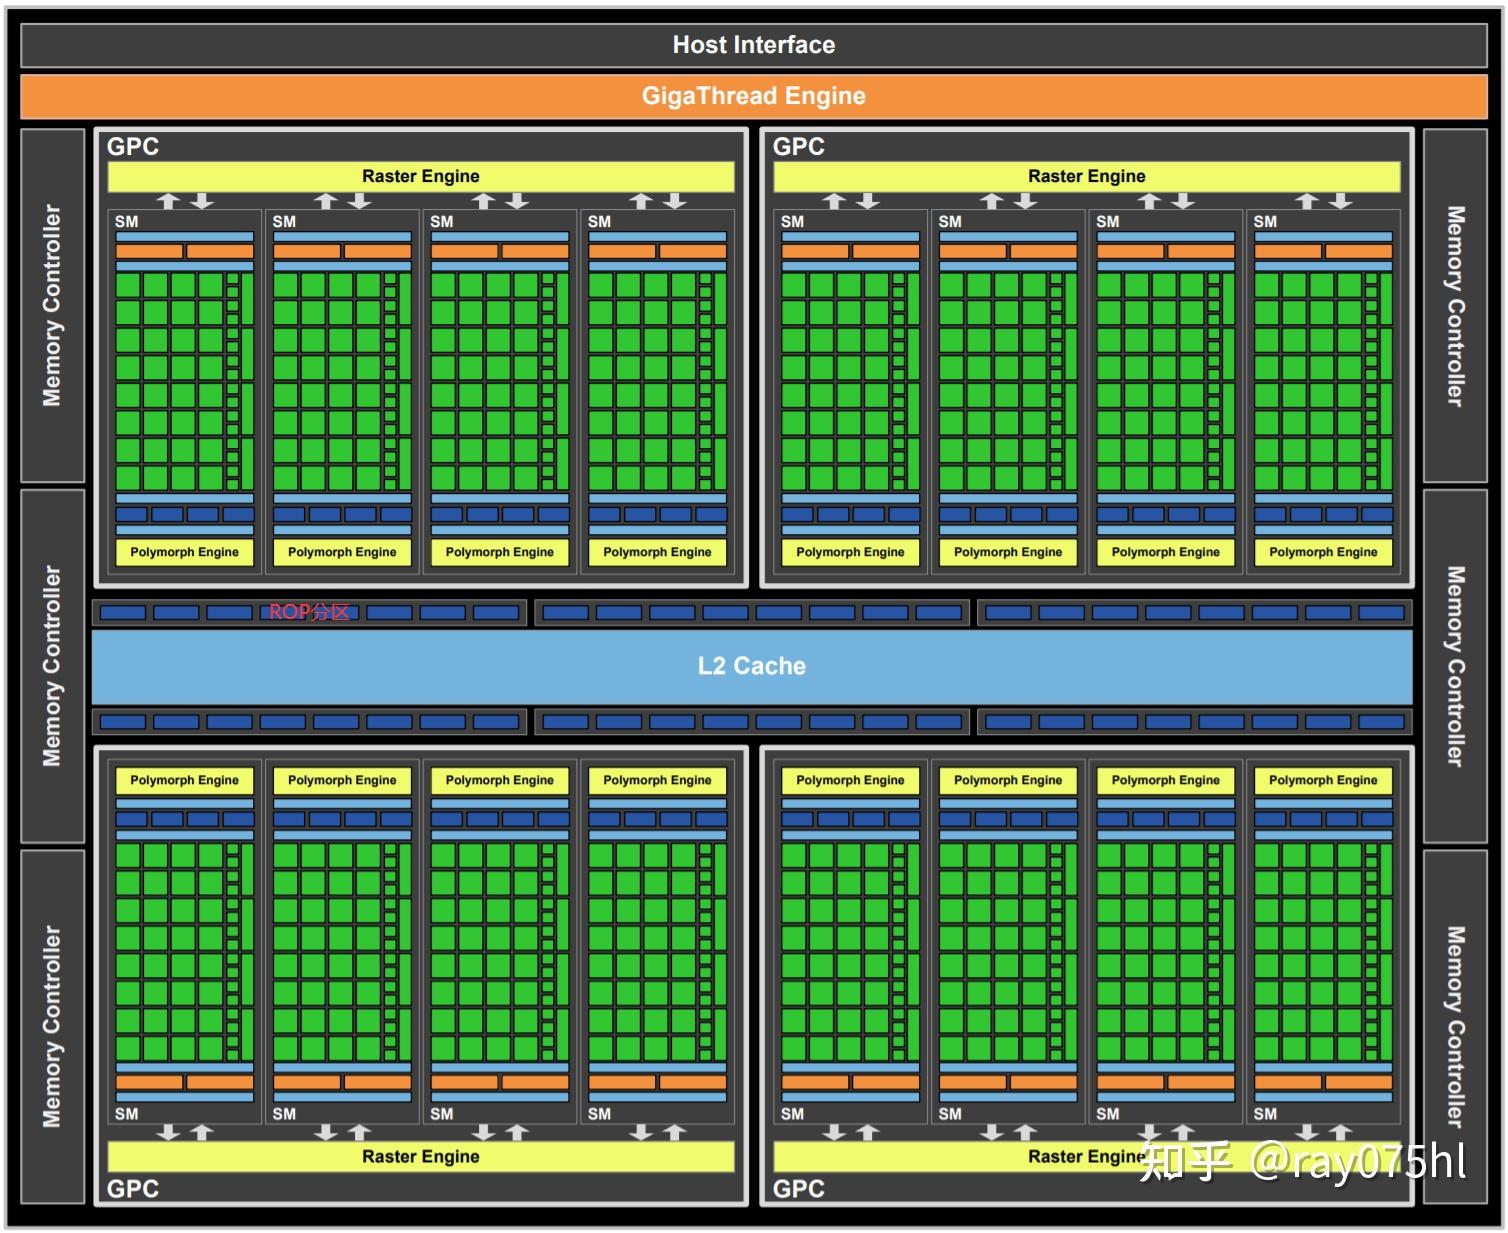Click middle-left Memory Controller block
The image size is (1508, 1233).
53,666
